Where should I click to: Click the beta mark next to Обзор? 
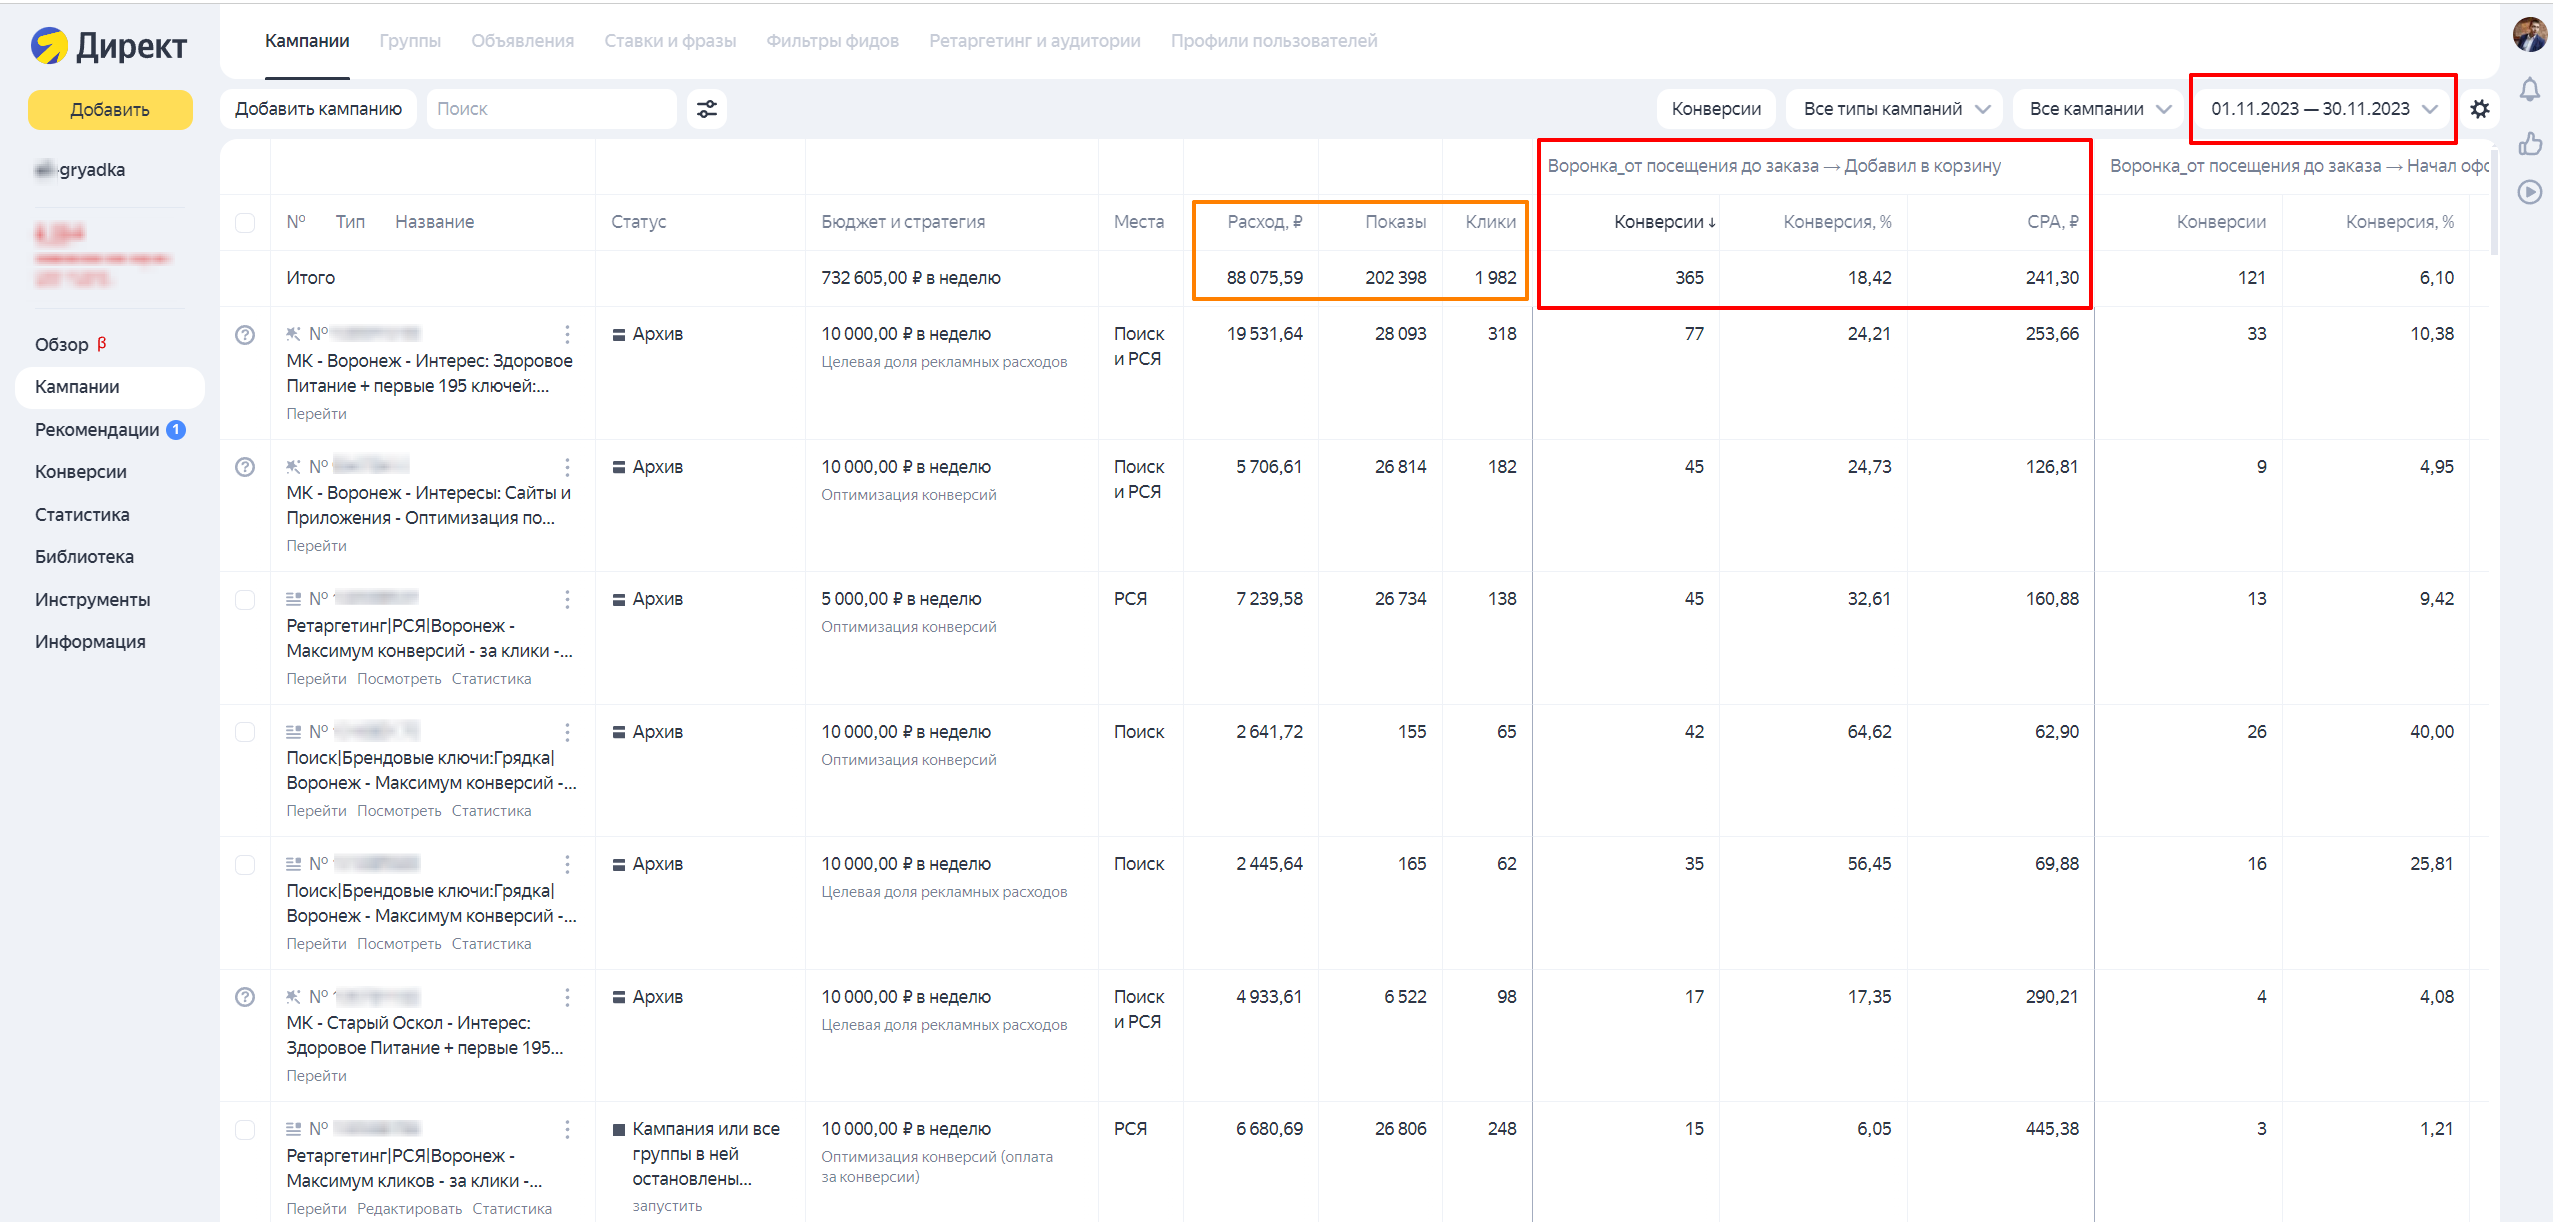click(x=101, y=343)
